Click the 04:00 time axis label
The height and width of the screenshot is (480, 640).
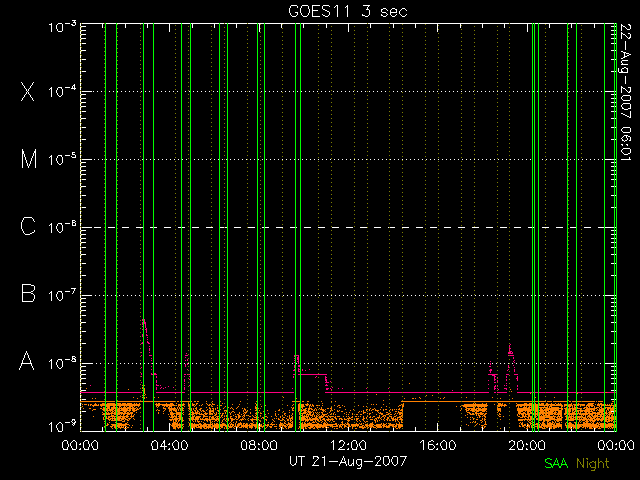click(169, 445)
